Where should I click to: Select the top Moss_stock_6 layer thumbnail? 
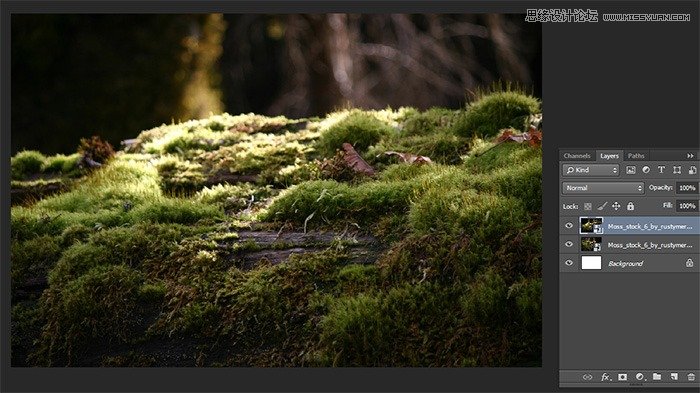pos(591,226)
